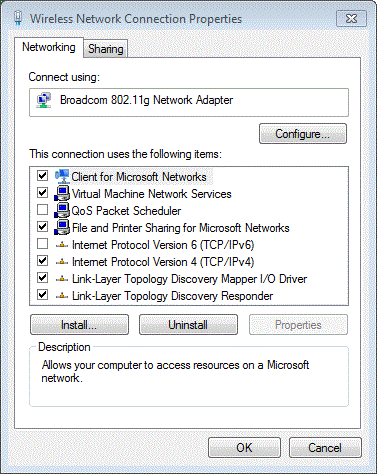The width and height of the screenshot is (377, 474).
Task: Click the Description text about Microsoft network
Action: point(175,371)
